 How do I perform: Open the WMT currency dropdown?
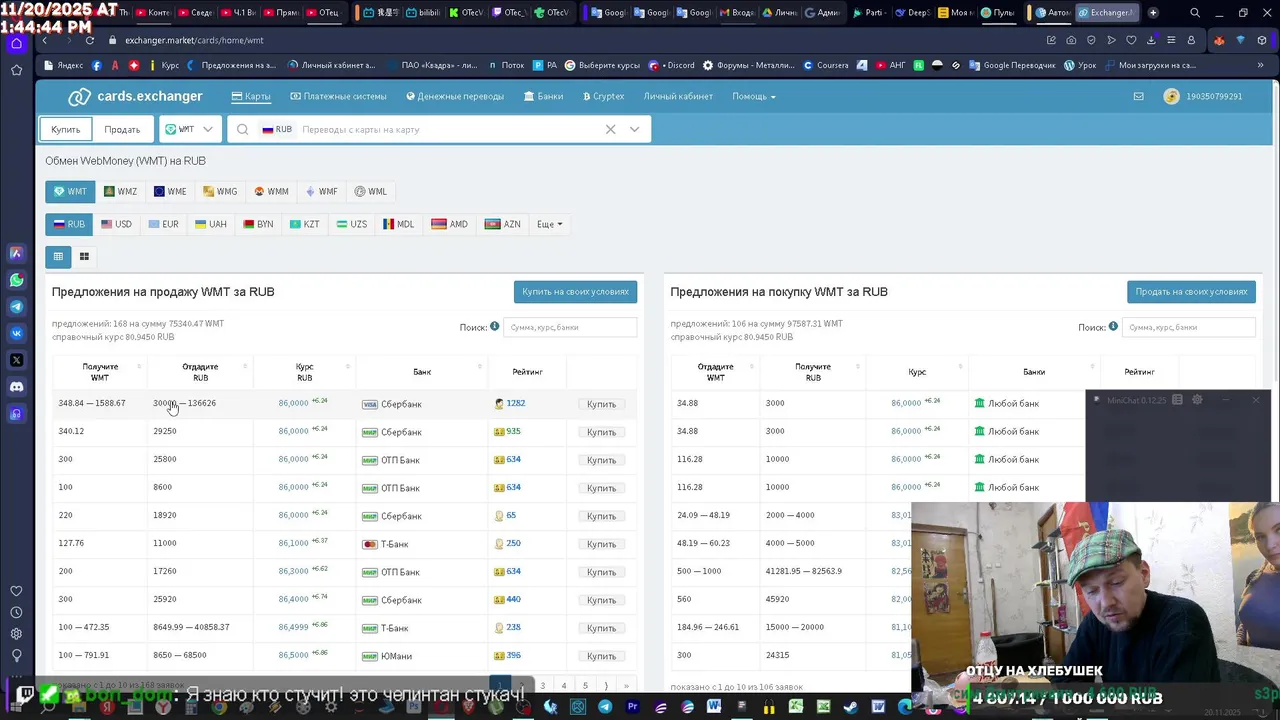click(x=190, y=129)
